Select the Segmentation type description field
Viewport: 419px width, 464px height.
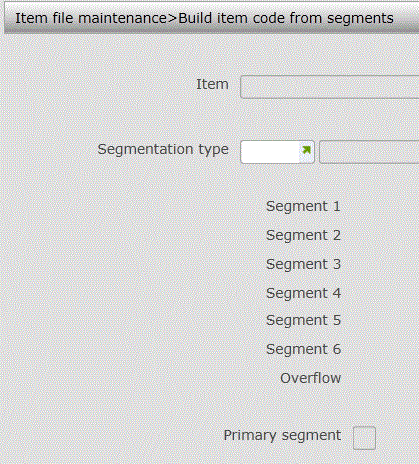369,152
